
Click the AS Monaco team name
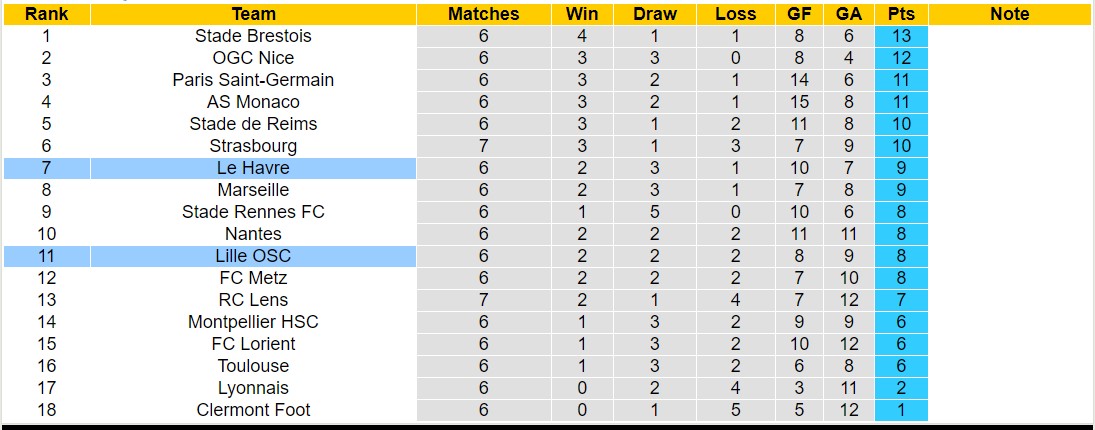pyautogui.click(x=253, y=102)
